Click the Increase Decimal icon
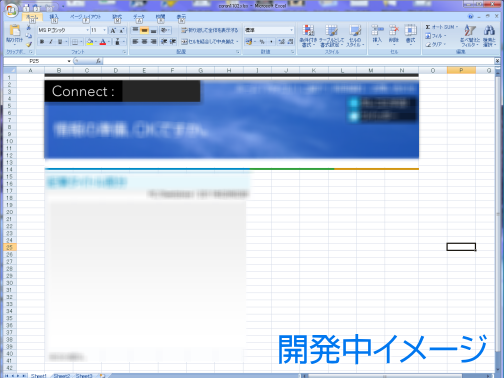Image resolution: width=504 pixels, height=378 pixels. pyautogui.click(x=282, y=42)
